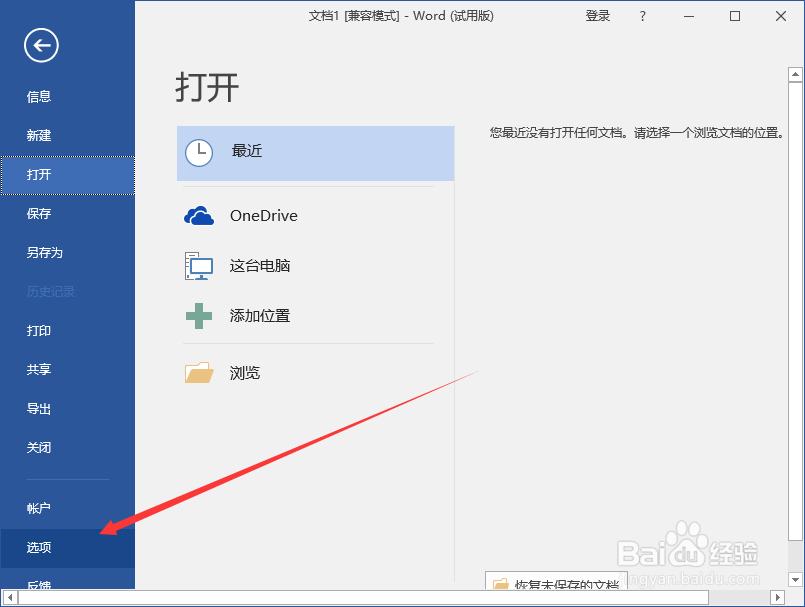The width and height of the screenshot is (805, 607).
Task: Click the back arrow circle icon
Action: (x=41, y=45)
